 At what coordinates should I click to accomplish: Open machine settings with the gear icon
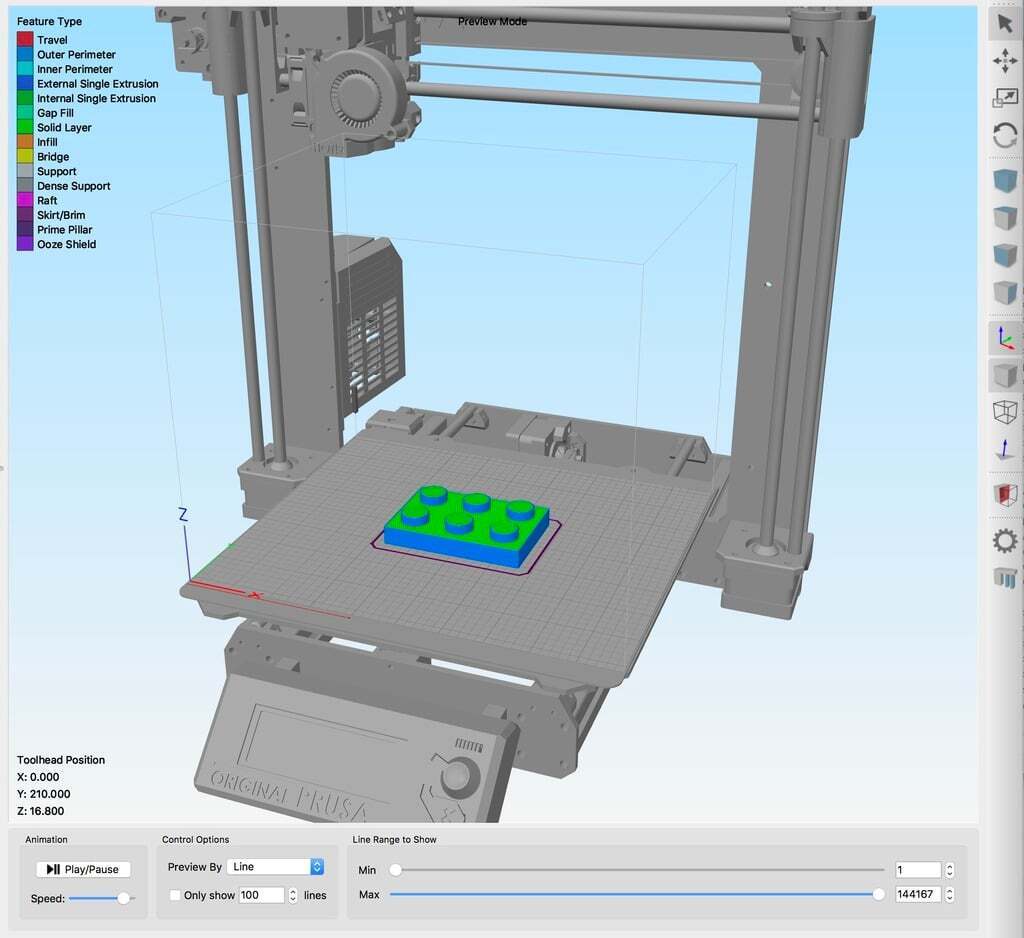(1003, 540)
